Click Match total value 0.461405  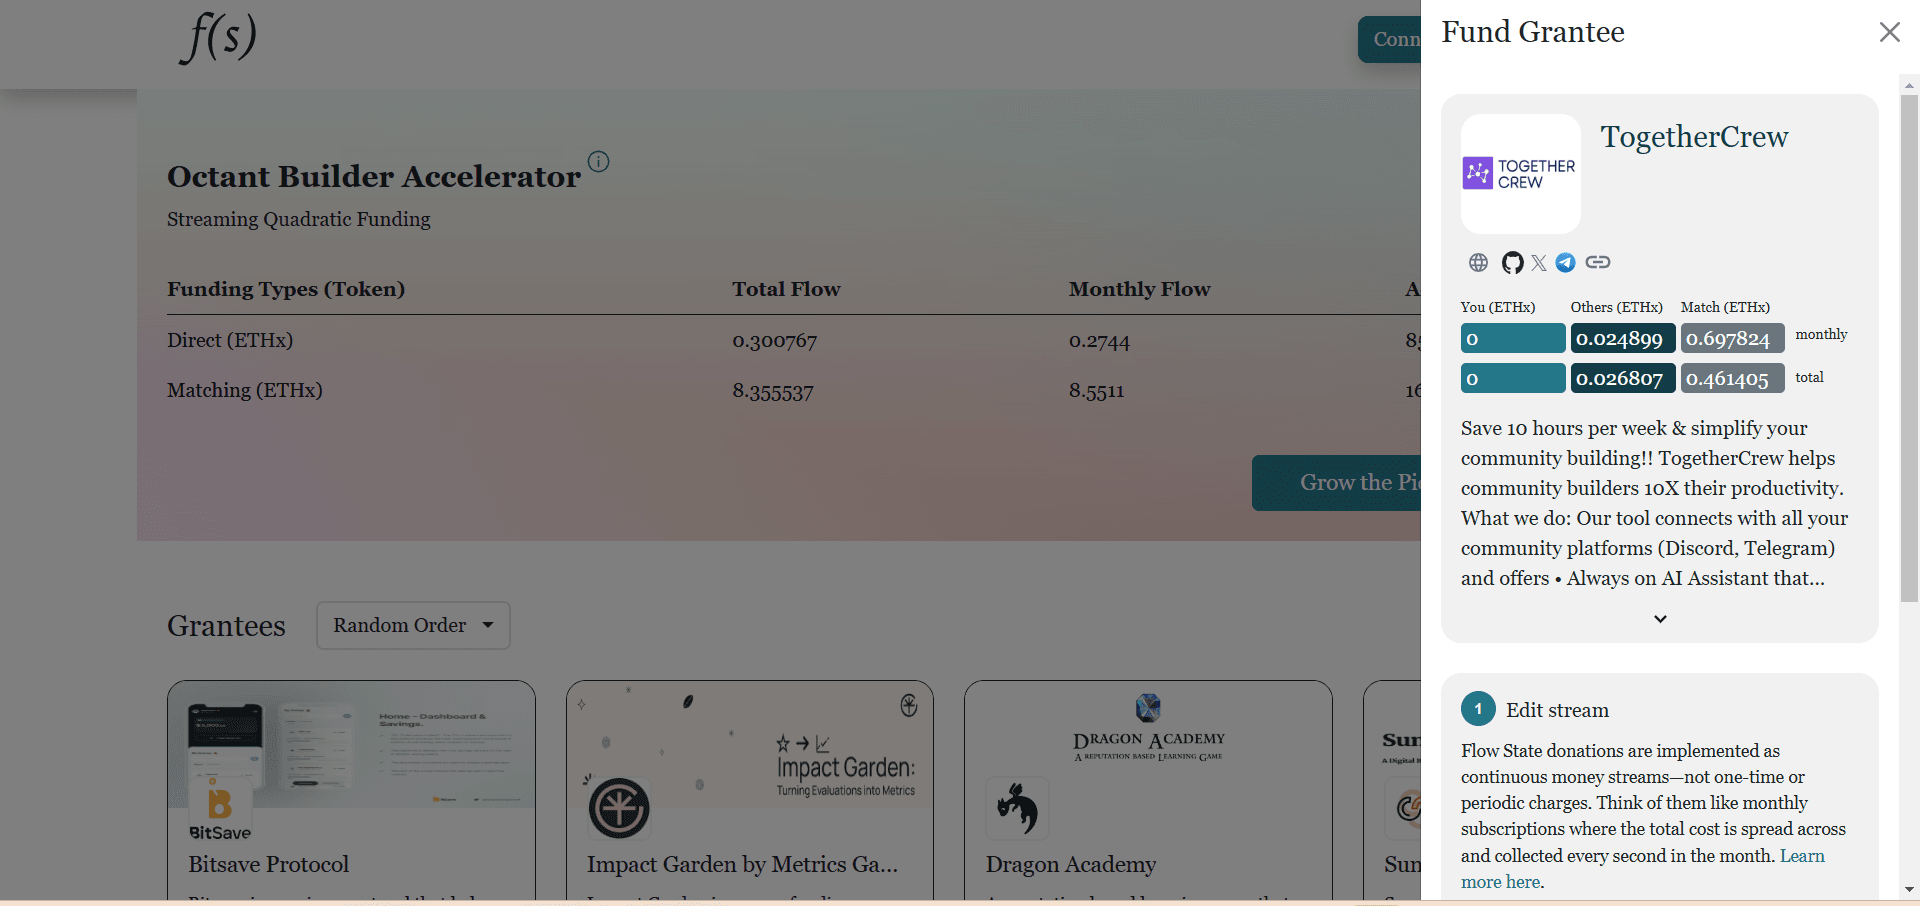click(x=1732, y=378)
